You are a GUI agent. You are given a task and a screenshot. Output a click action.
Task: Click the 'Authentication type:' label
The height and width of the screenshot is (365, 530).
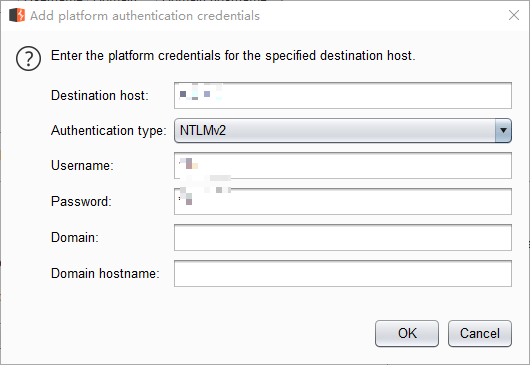(x=109, y=131)
